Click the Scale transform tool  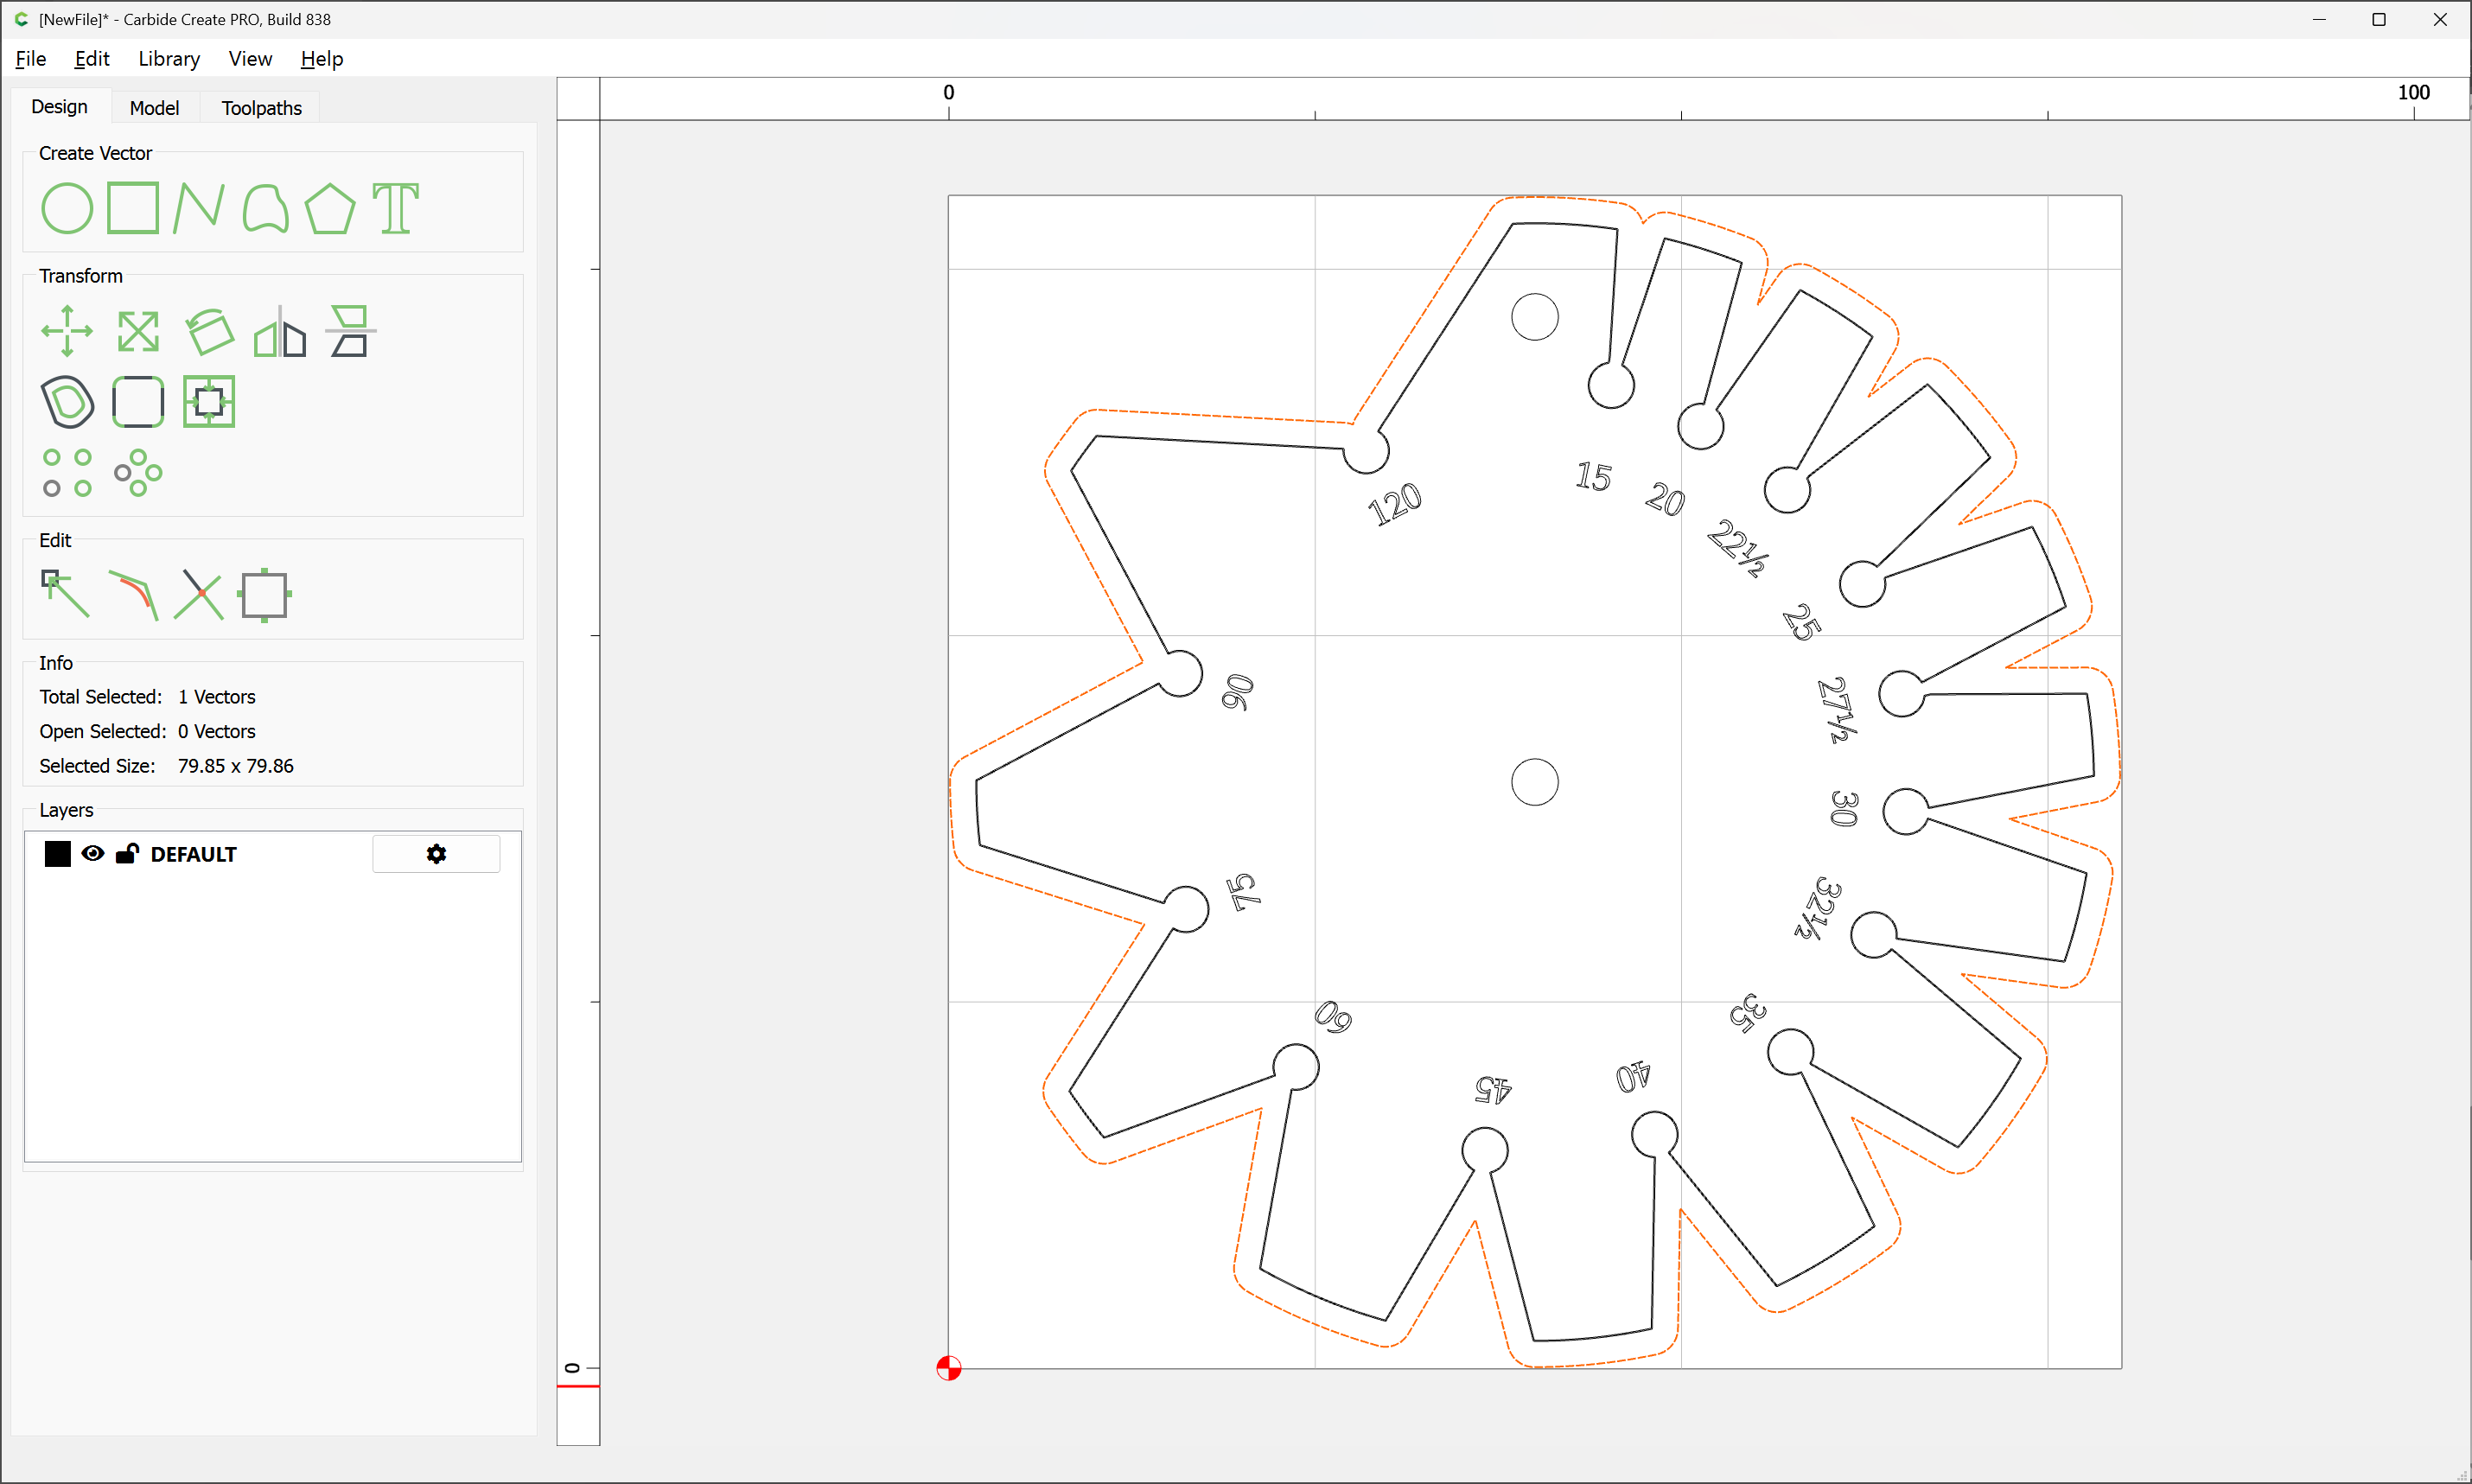[x=138, y=331]
